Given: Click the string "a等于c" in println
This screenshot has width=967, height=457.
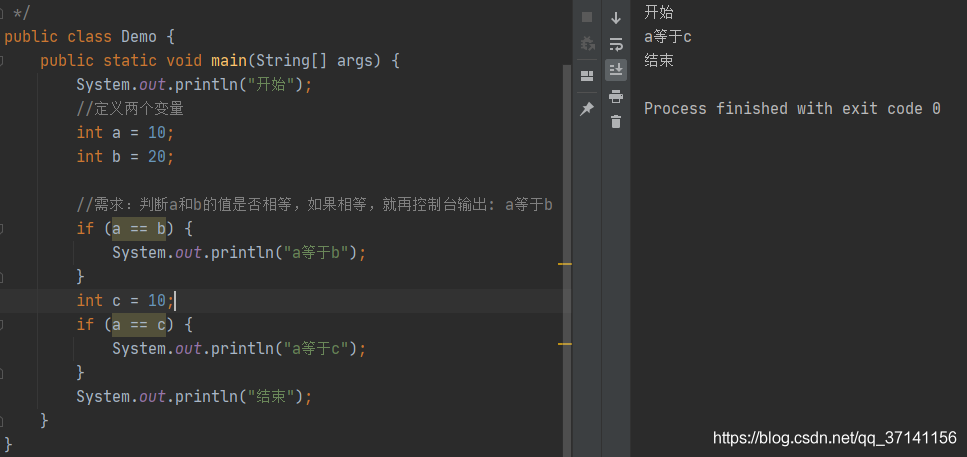Looking at the screenshot, I should pyautogui.click(x=316, y=349).
